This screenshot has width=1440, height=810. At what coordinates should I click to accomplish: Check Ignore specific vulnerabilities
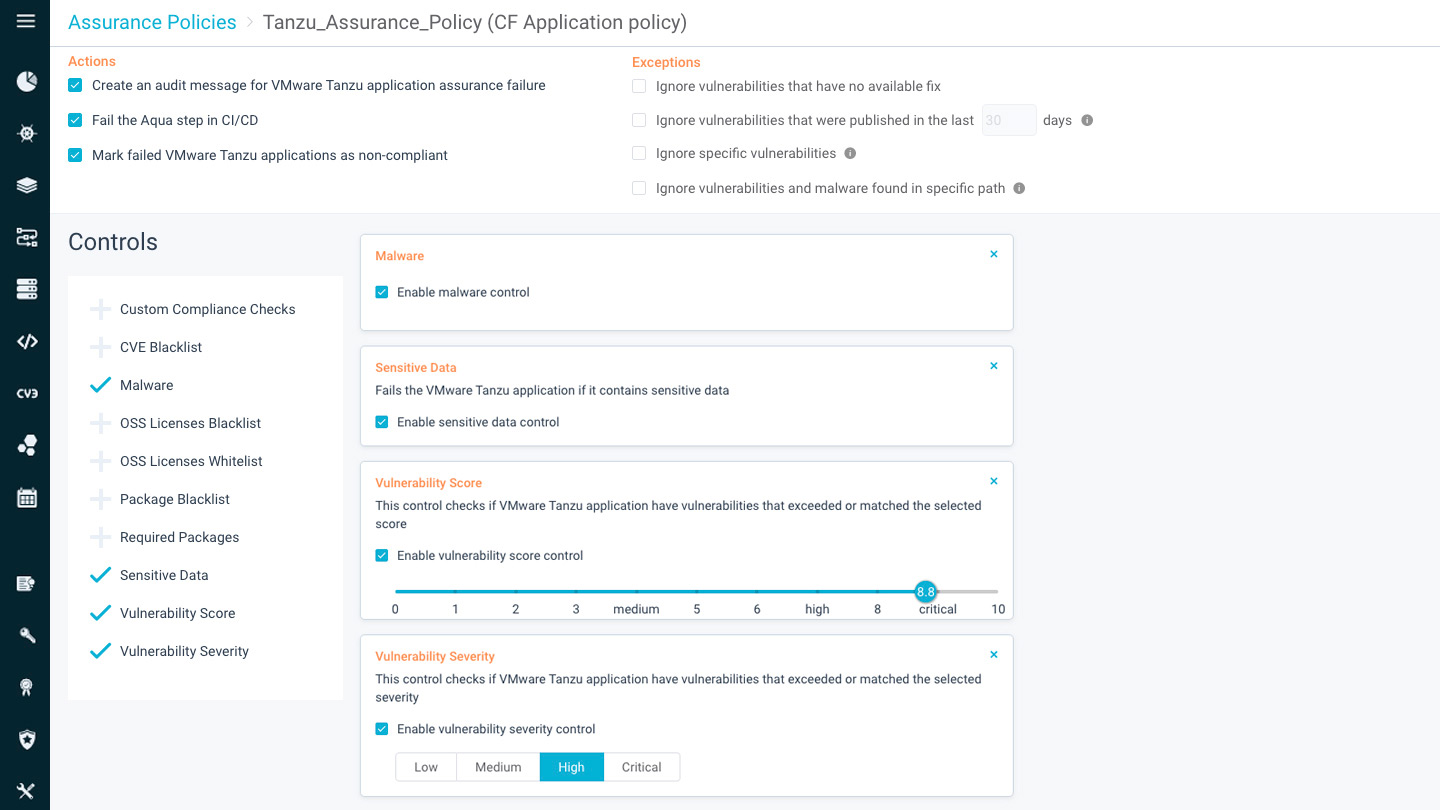(x=639, y=154)
